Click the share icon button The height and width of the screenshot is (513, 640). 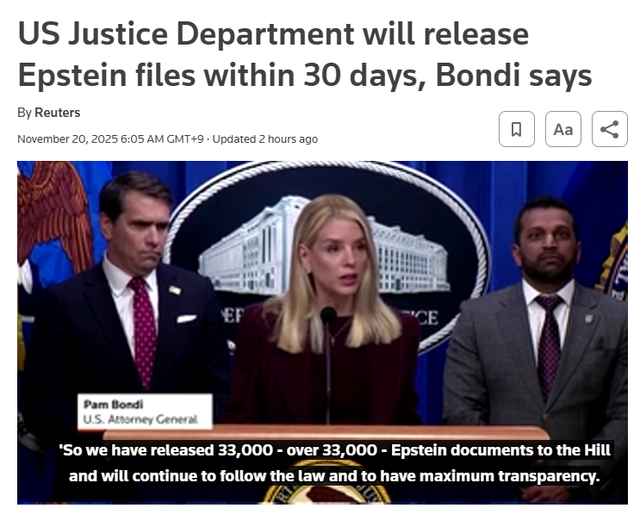(x=609, y=129)
